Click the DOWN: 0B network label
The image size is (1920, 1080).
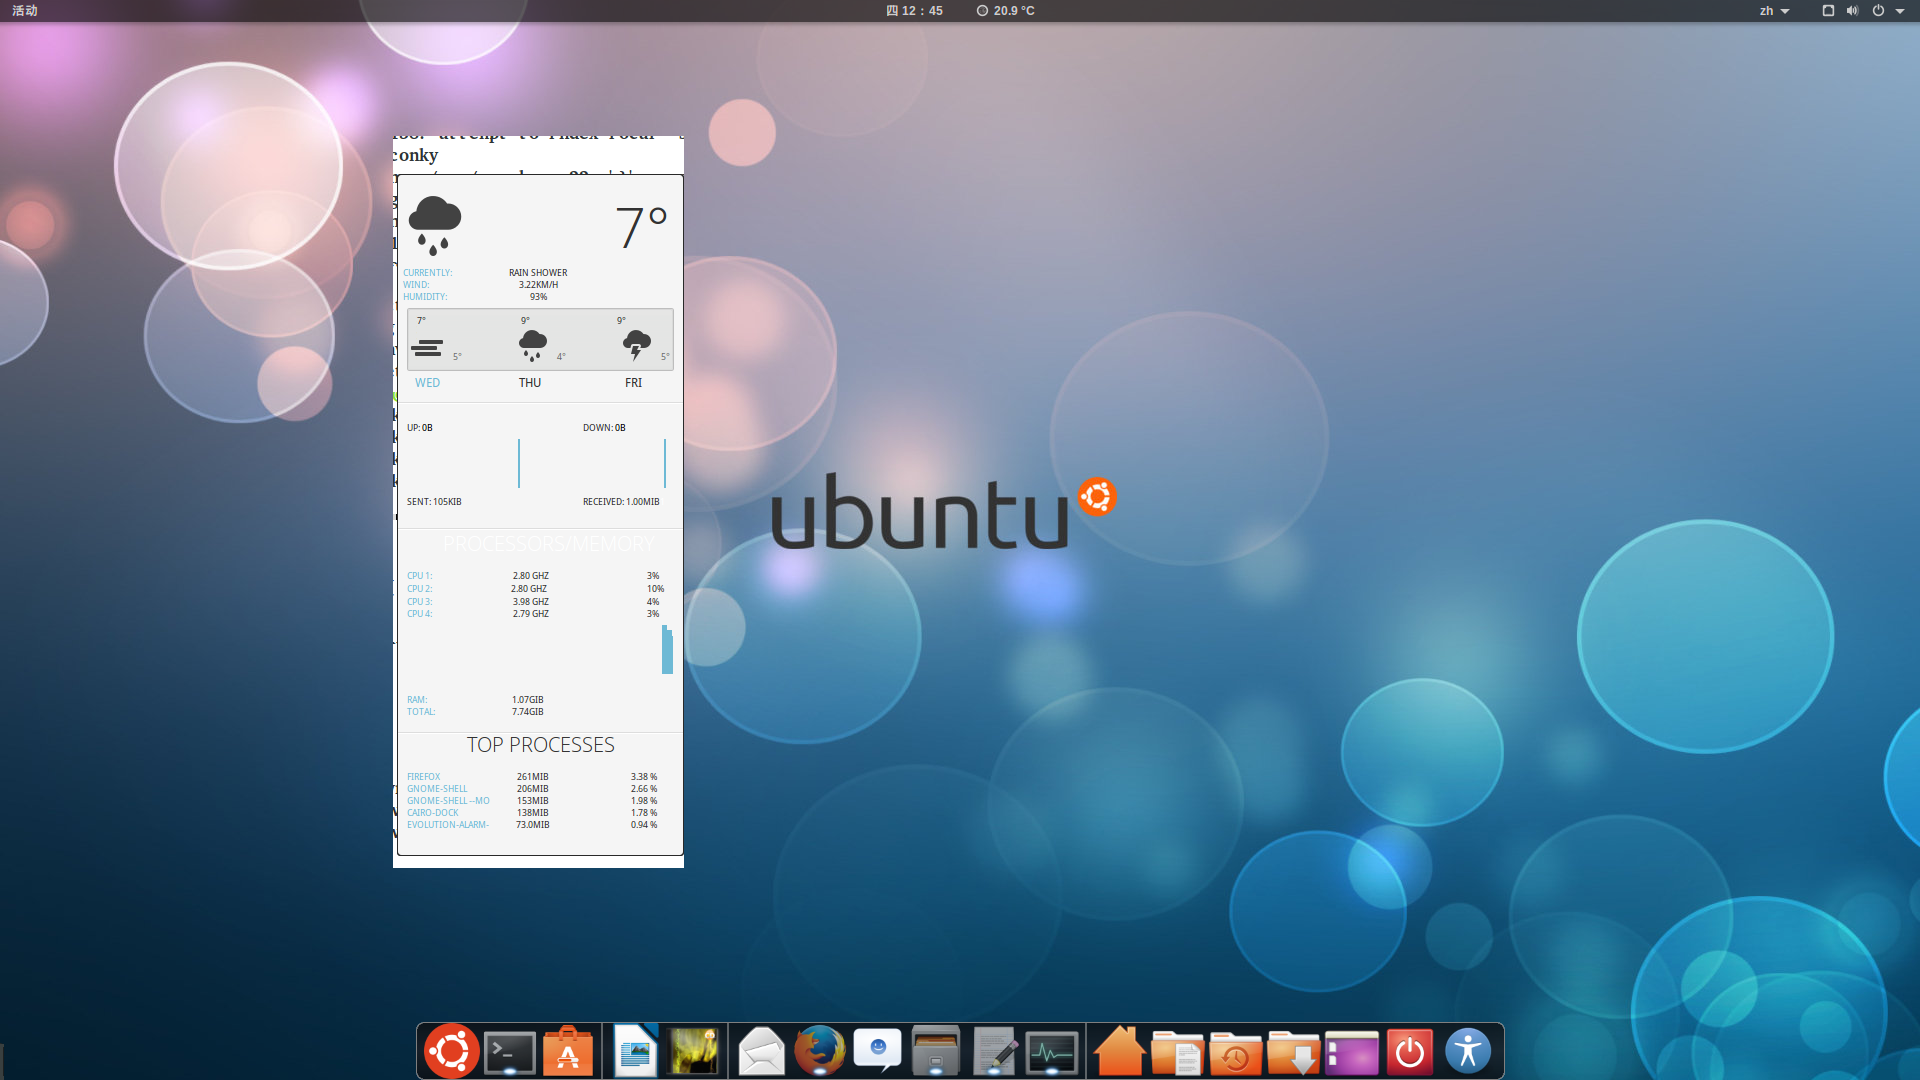[x=604, y=428]
